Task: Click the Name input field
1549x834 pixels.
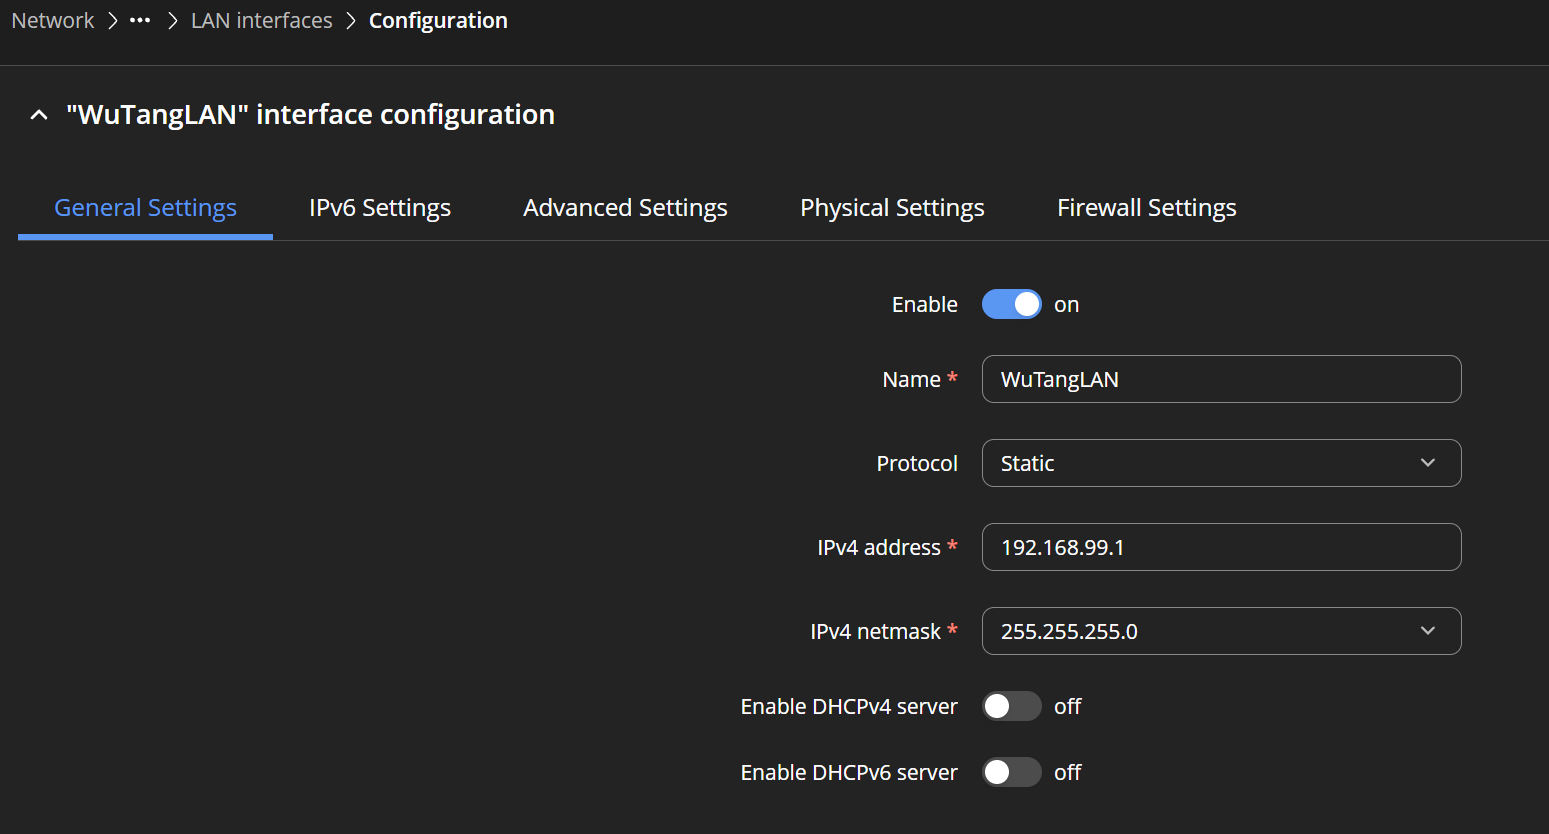Action: (x=1221, y=379)
